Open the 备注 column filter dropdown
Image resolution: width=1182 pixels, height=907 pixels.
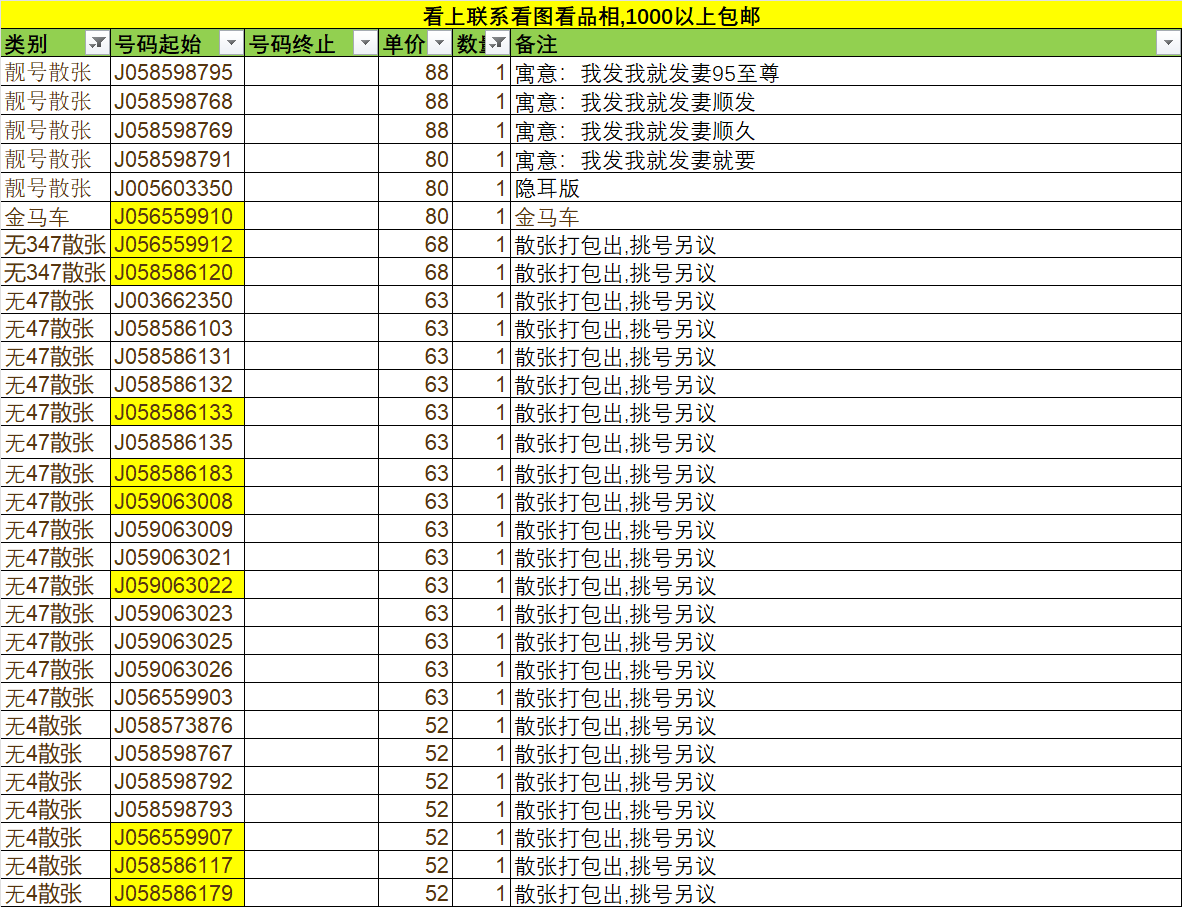point(1168,44)
